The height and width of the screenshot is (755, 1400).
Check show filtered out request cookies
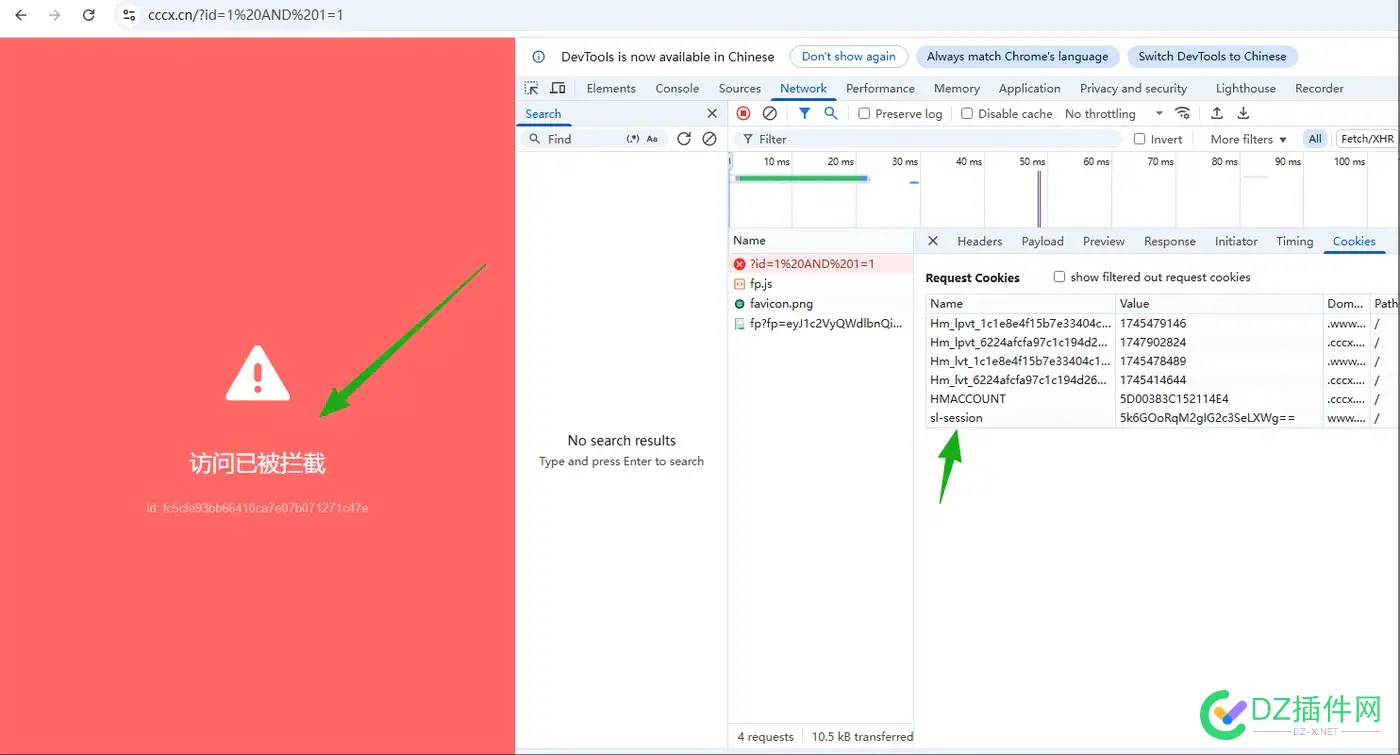[x=1059, y=277]
